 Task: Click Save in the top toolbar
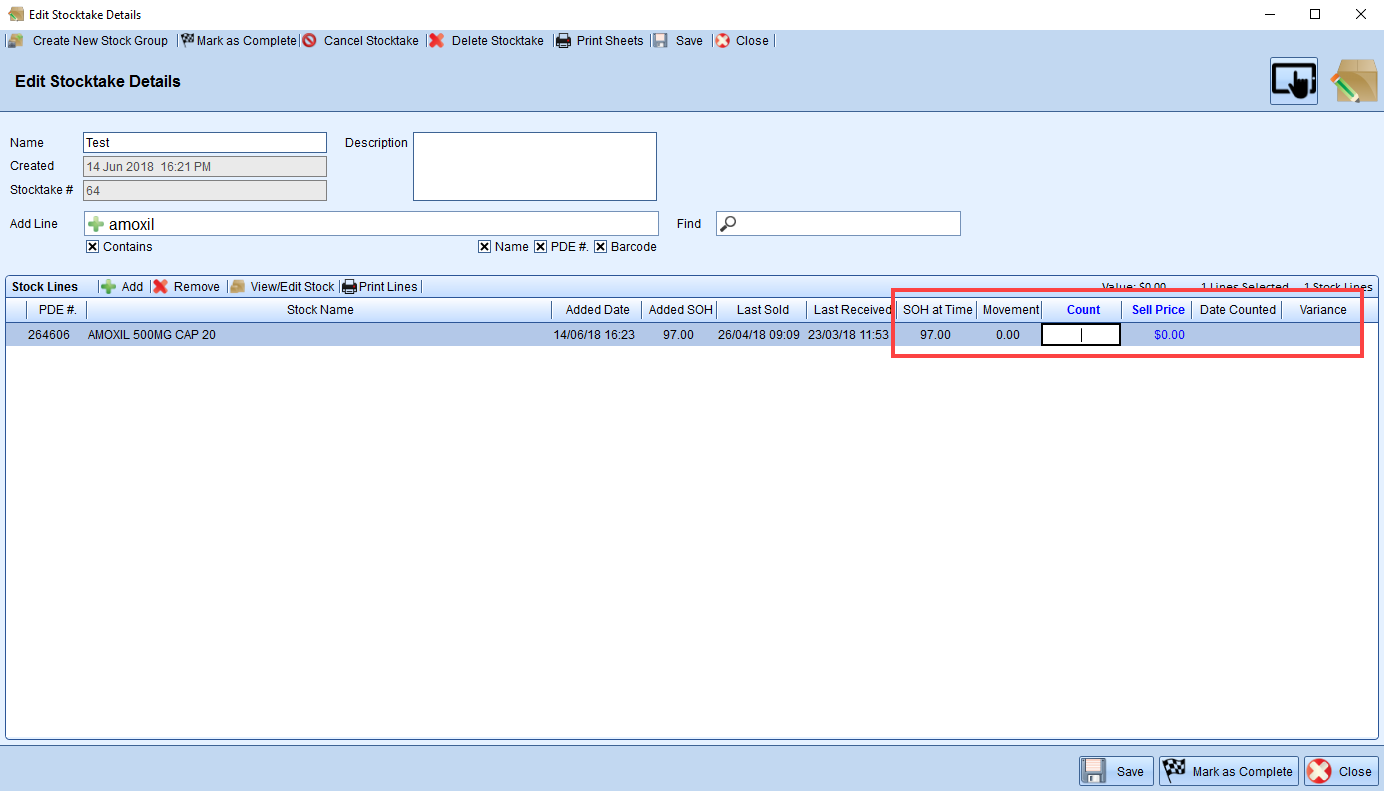point(679,41)
